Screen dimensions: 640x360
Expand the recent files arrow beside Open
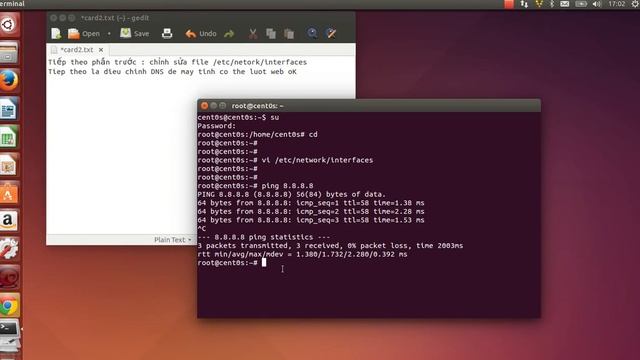(109, 33)
